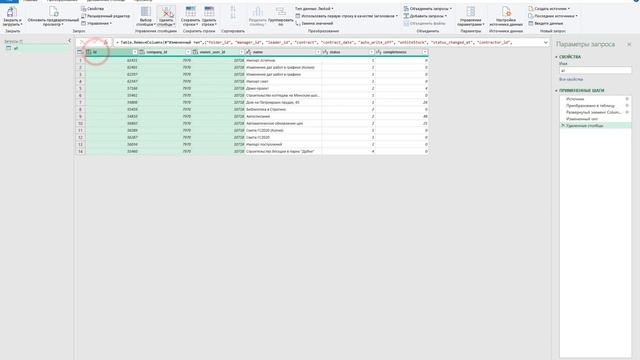640x360 pixels.
Task: Open gear settings for the Expanded Column step
Action: tap(627, 112)
